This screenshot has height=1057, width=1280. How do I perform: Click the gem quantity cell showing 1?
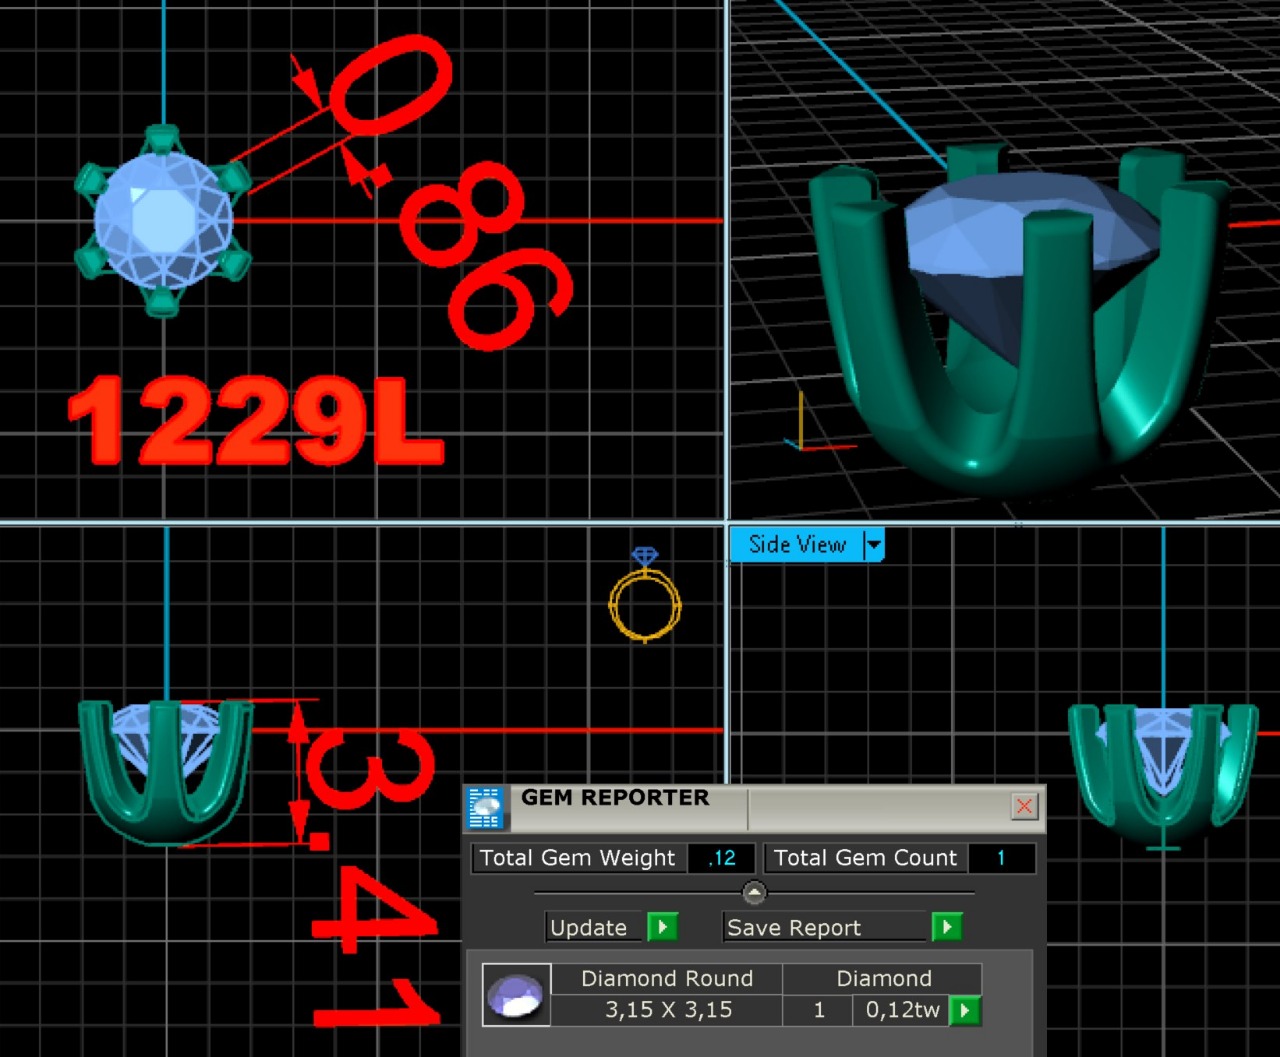[x=818, y=1010]
